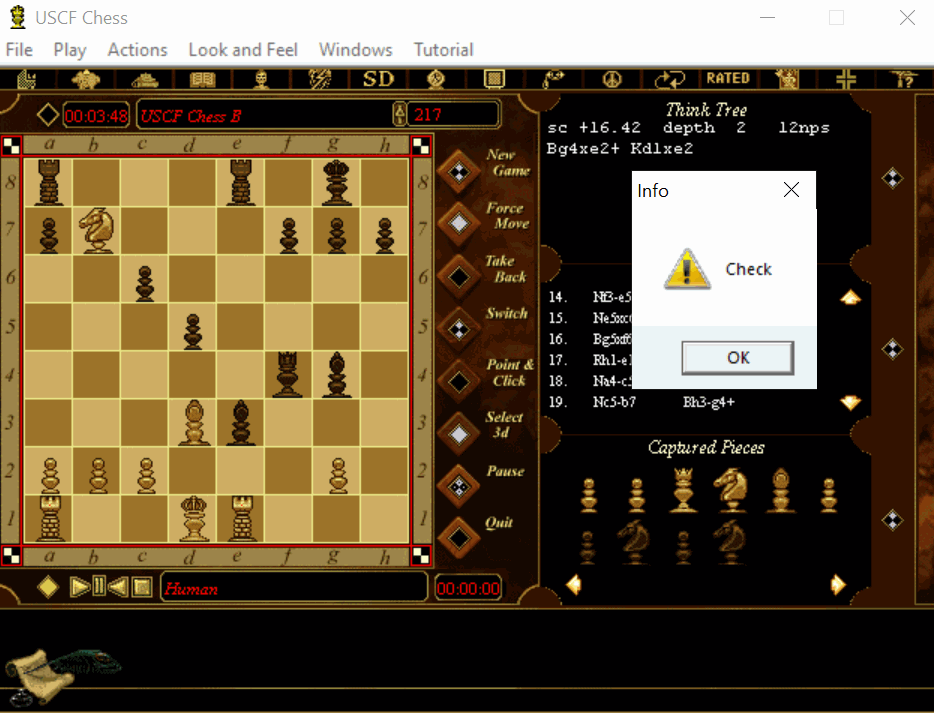Viewport: 934px width, 713px height.
Task: Click the Bh3-g4+ move in the move list
Action: tap(708, 402)
